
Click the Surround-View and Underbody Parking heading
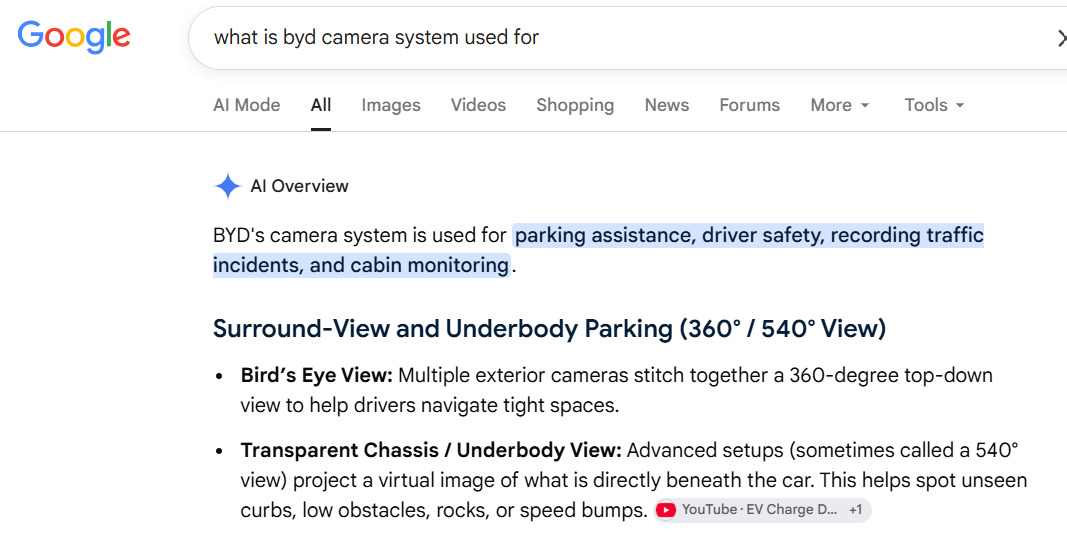coord(550,329)
